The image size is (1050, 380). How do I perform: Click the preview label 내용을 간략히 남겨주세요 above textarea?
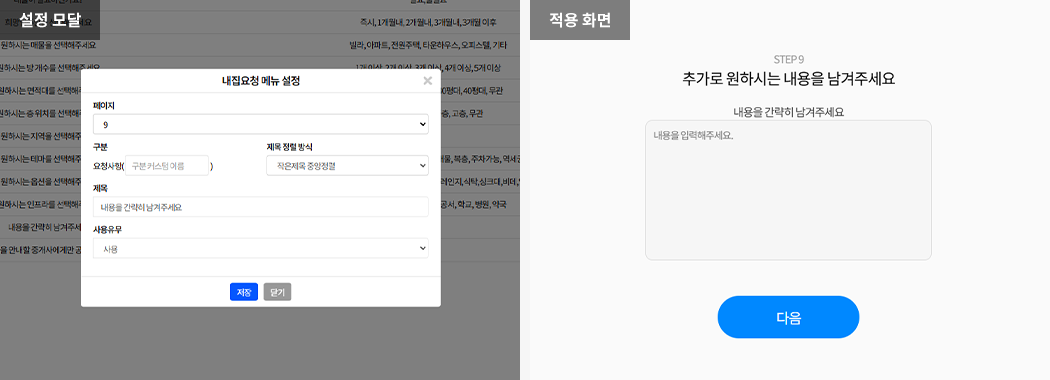(788, 112)
